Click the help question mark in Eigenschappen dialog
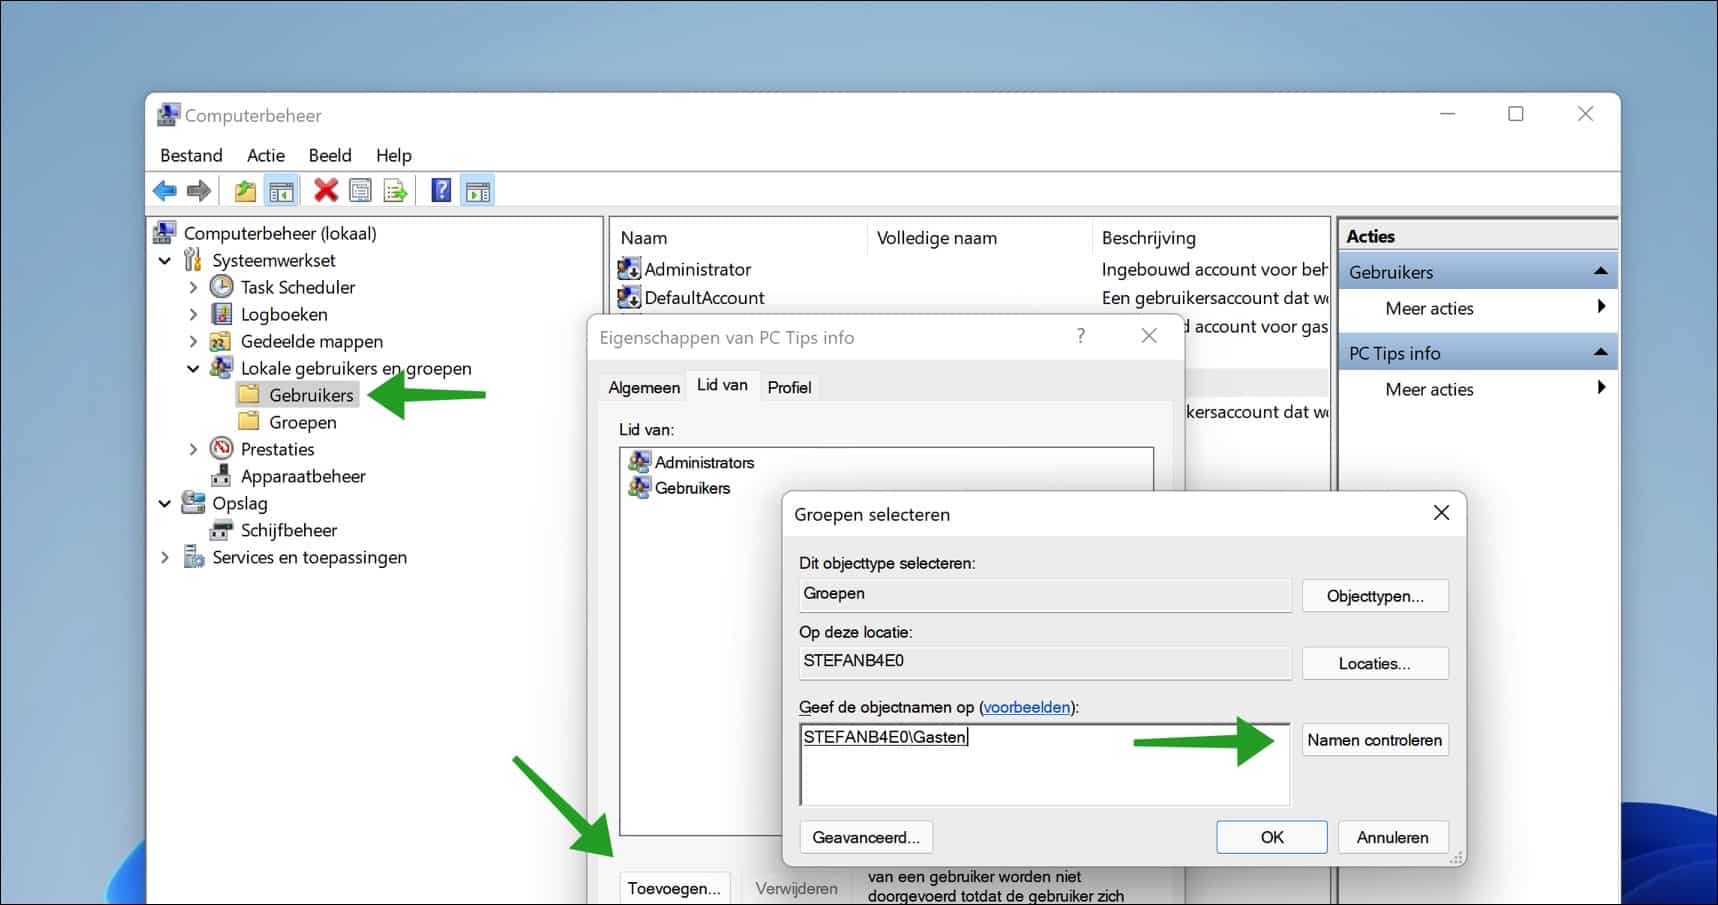 click(x=1080, y=337)
